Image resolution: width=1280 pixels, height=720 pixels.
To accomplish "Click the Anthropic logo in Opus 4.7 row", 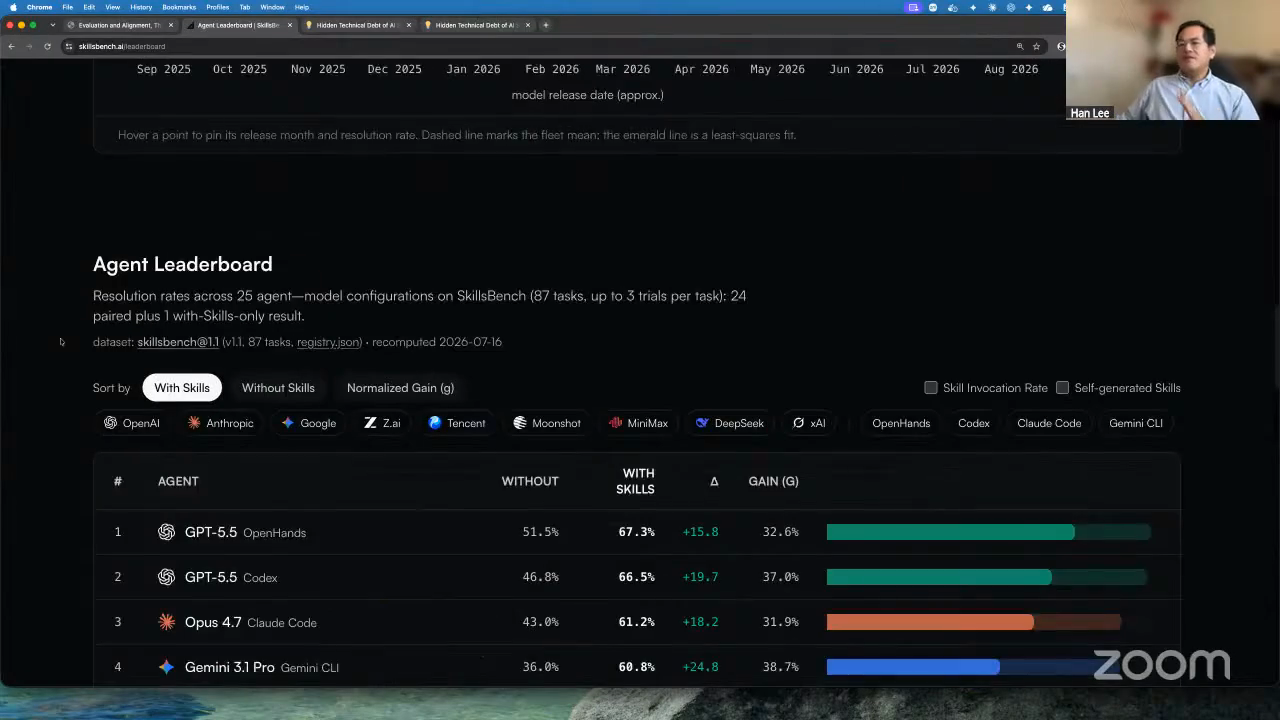I will click(x=166, y=622).
